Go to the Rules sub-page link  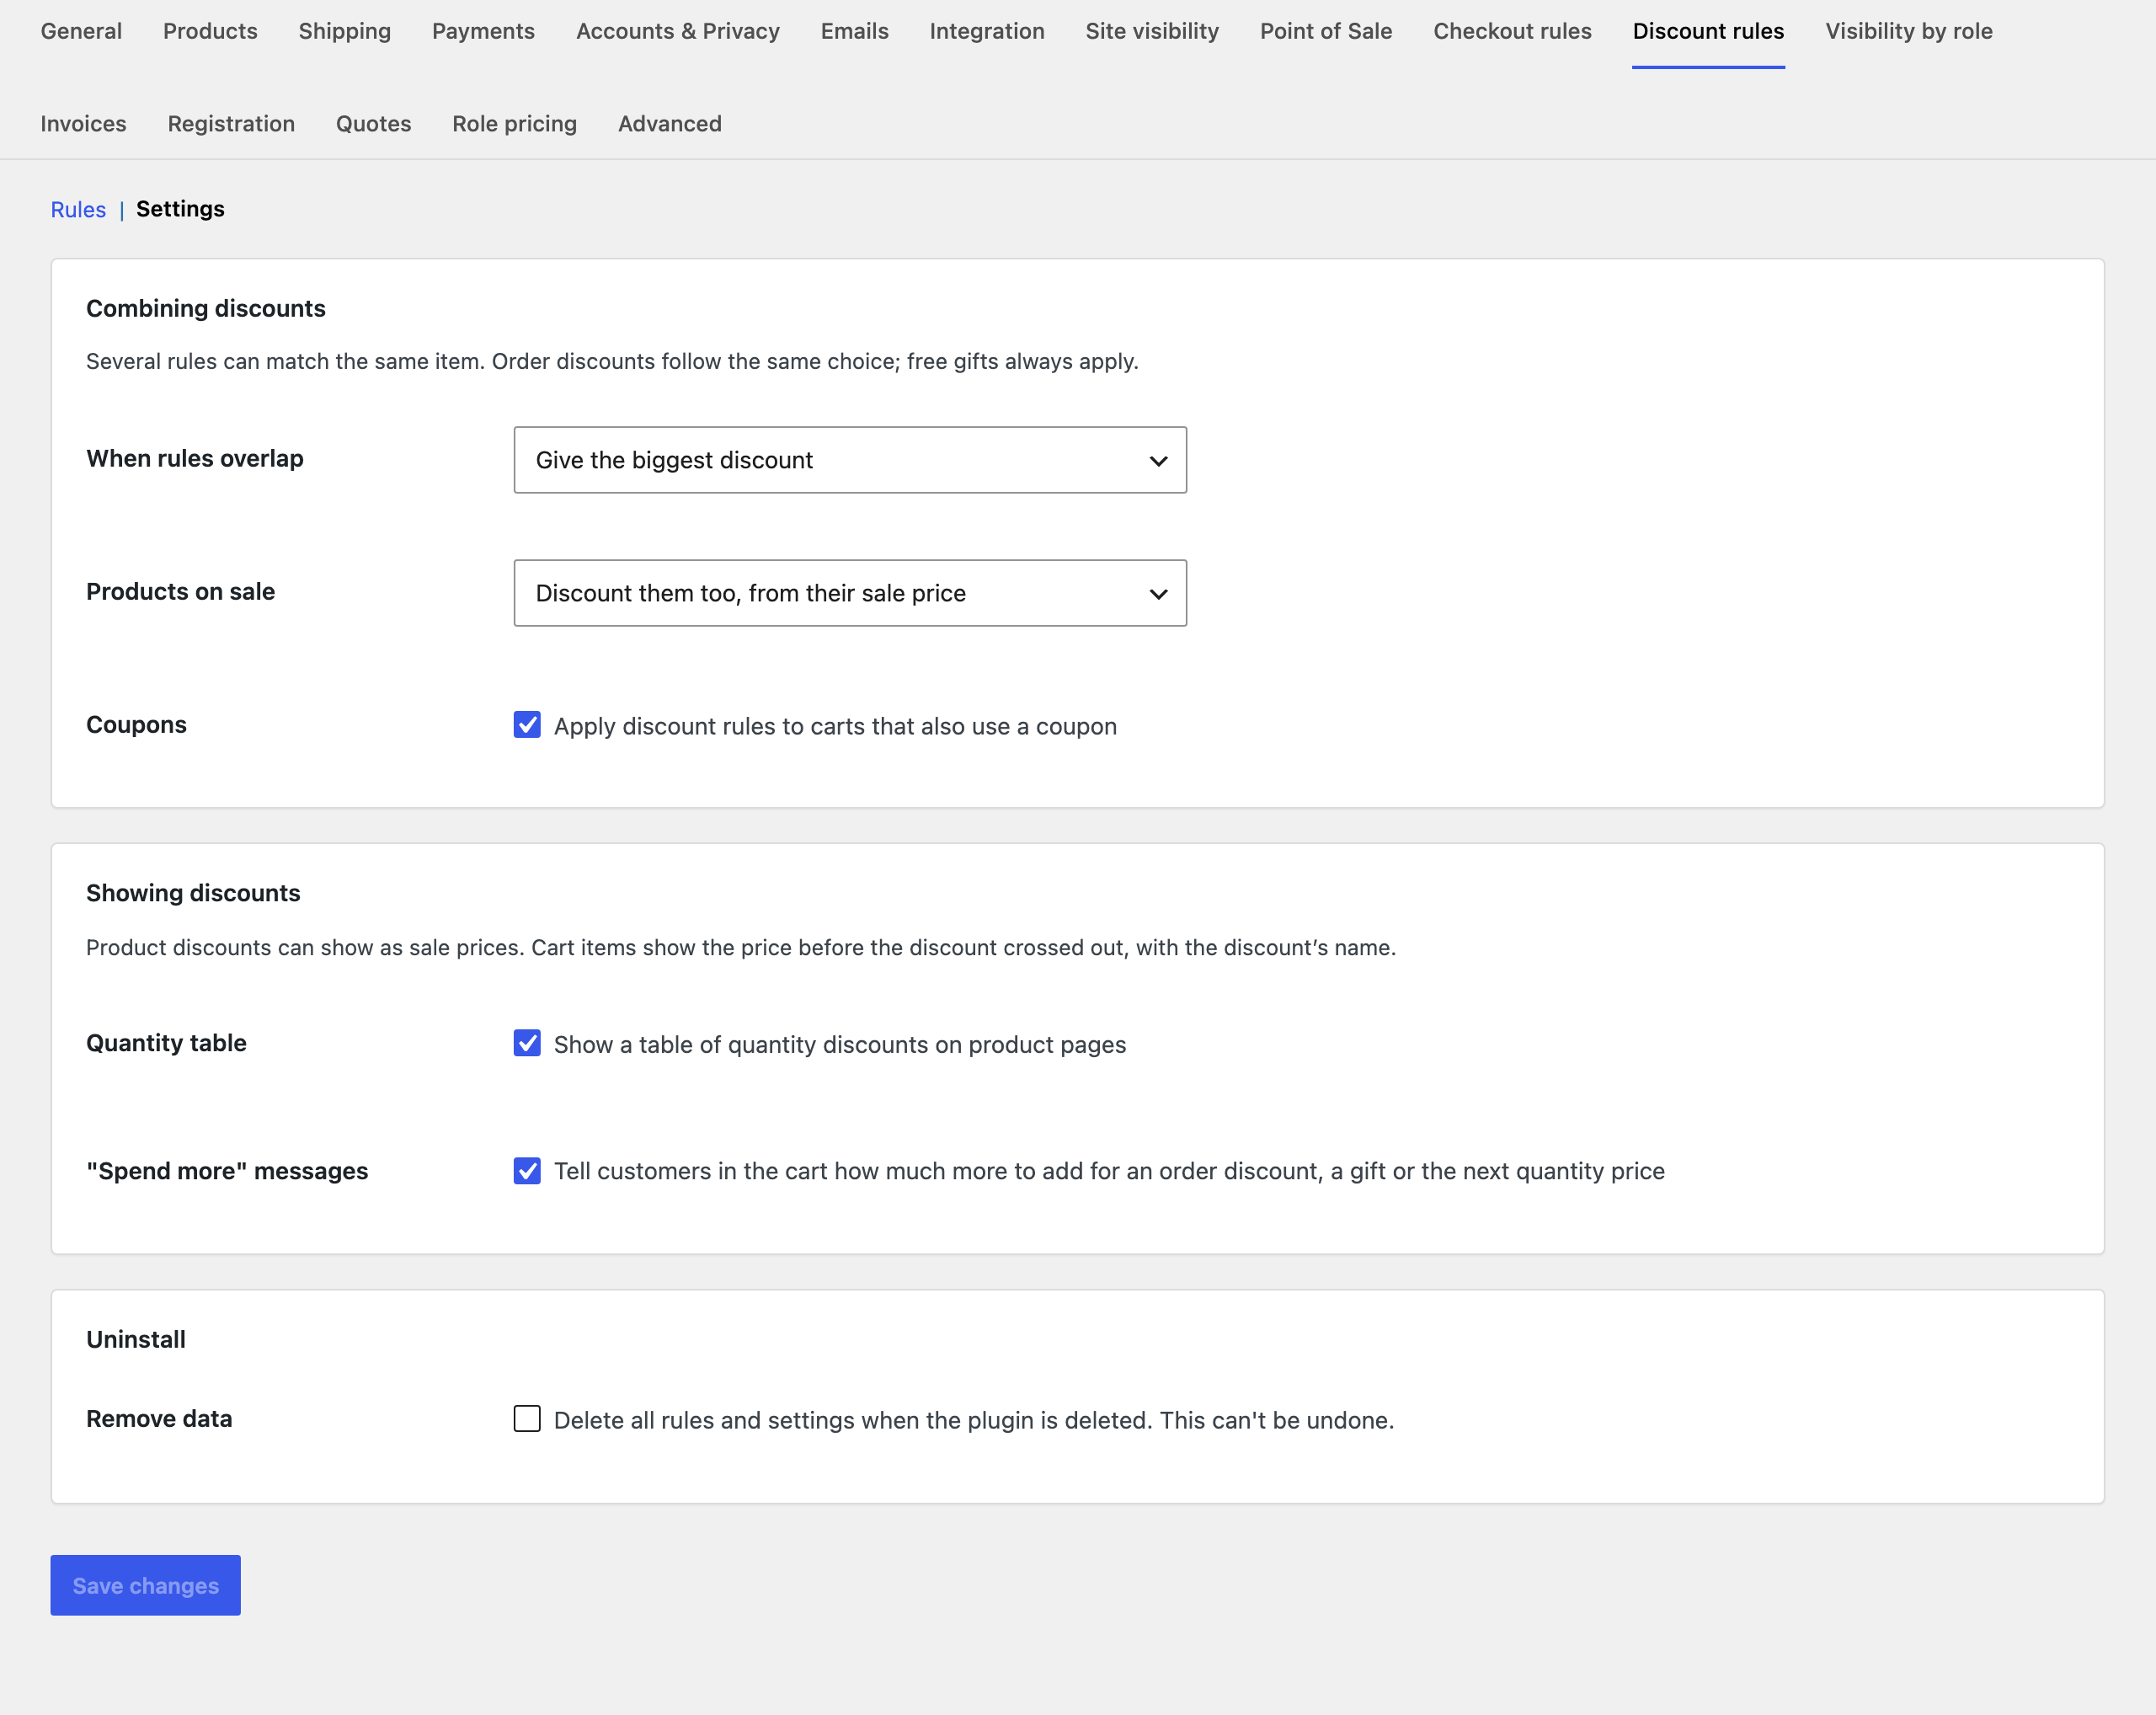tap(78, 209)
